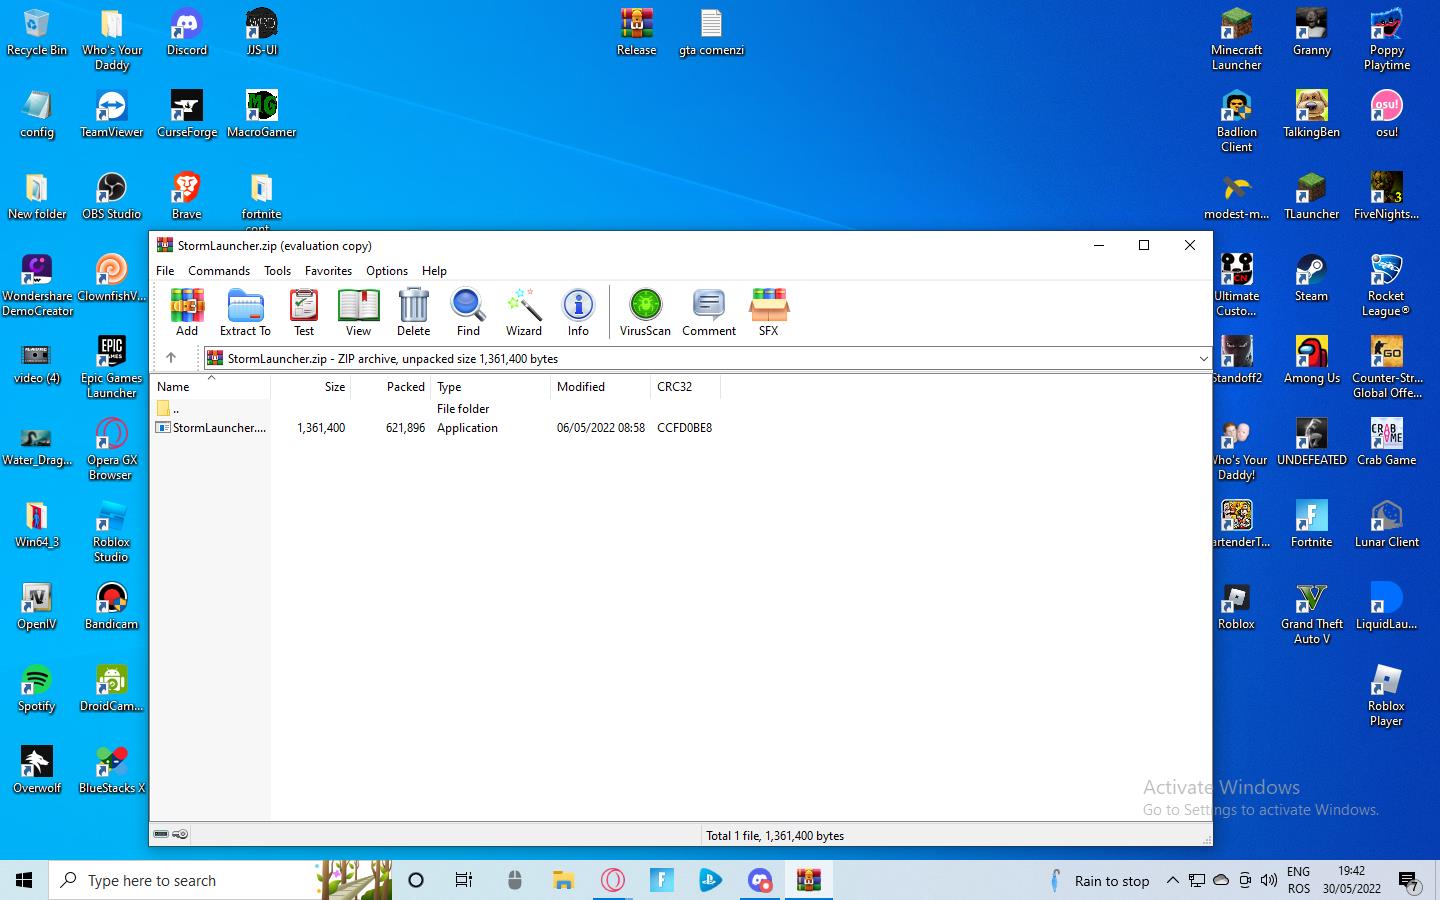Open the Options menu
The height and width of the screenshot is (900, 1440).
pyautogui.click(x=386, y=271)
